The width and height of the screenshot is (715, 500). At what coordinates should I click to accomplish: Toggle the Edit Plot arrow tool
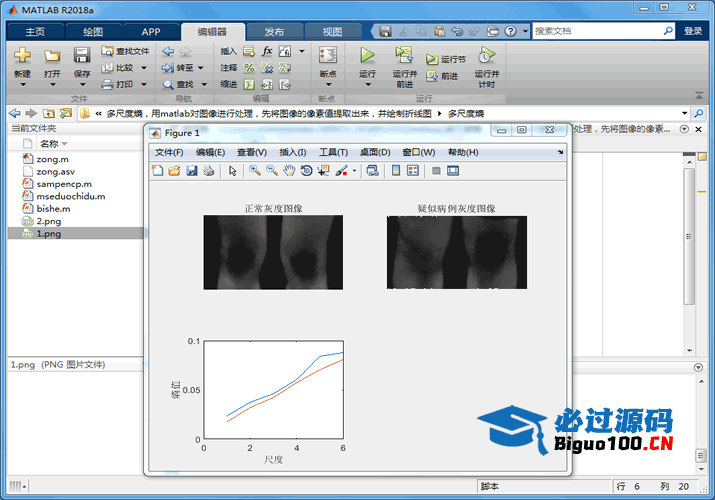click(232, 171)
